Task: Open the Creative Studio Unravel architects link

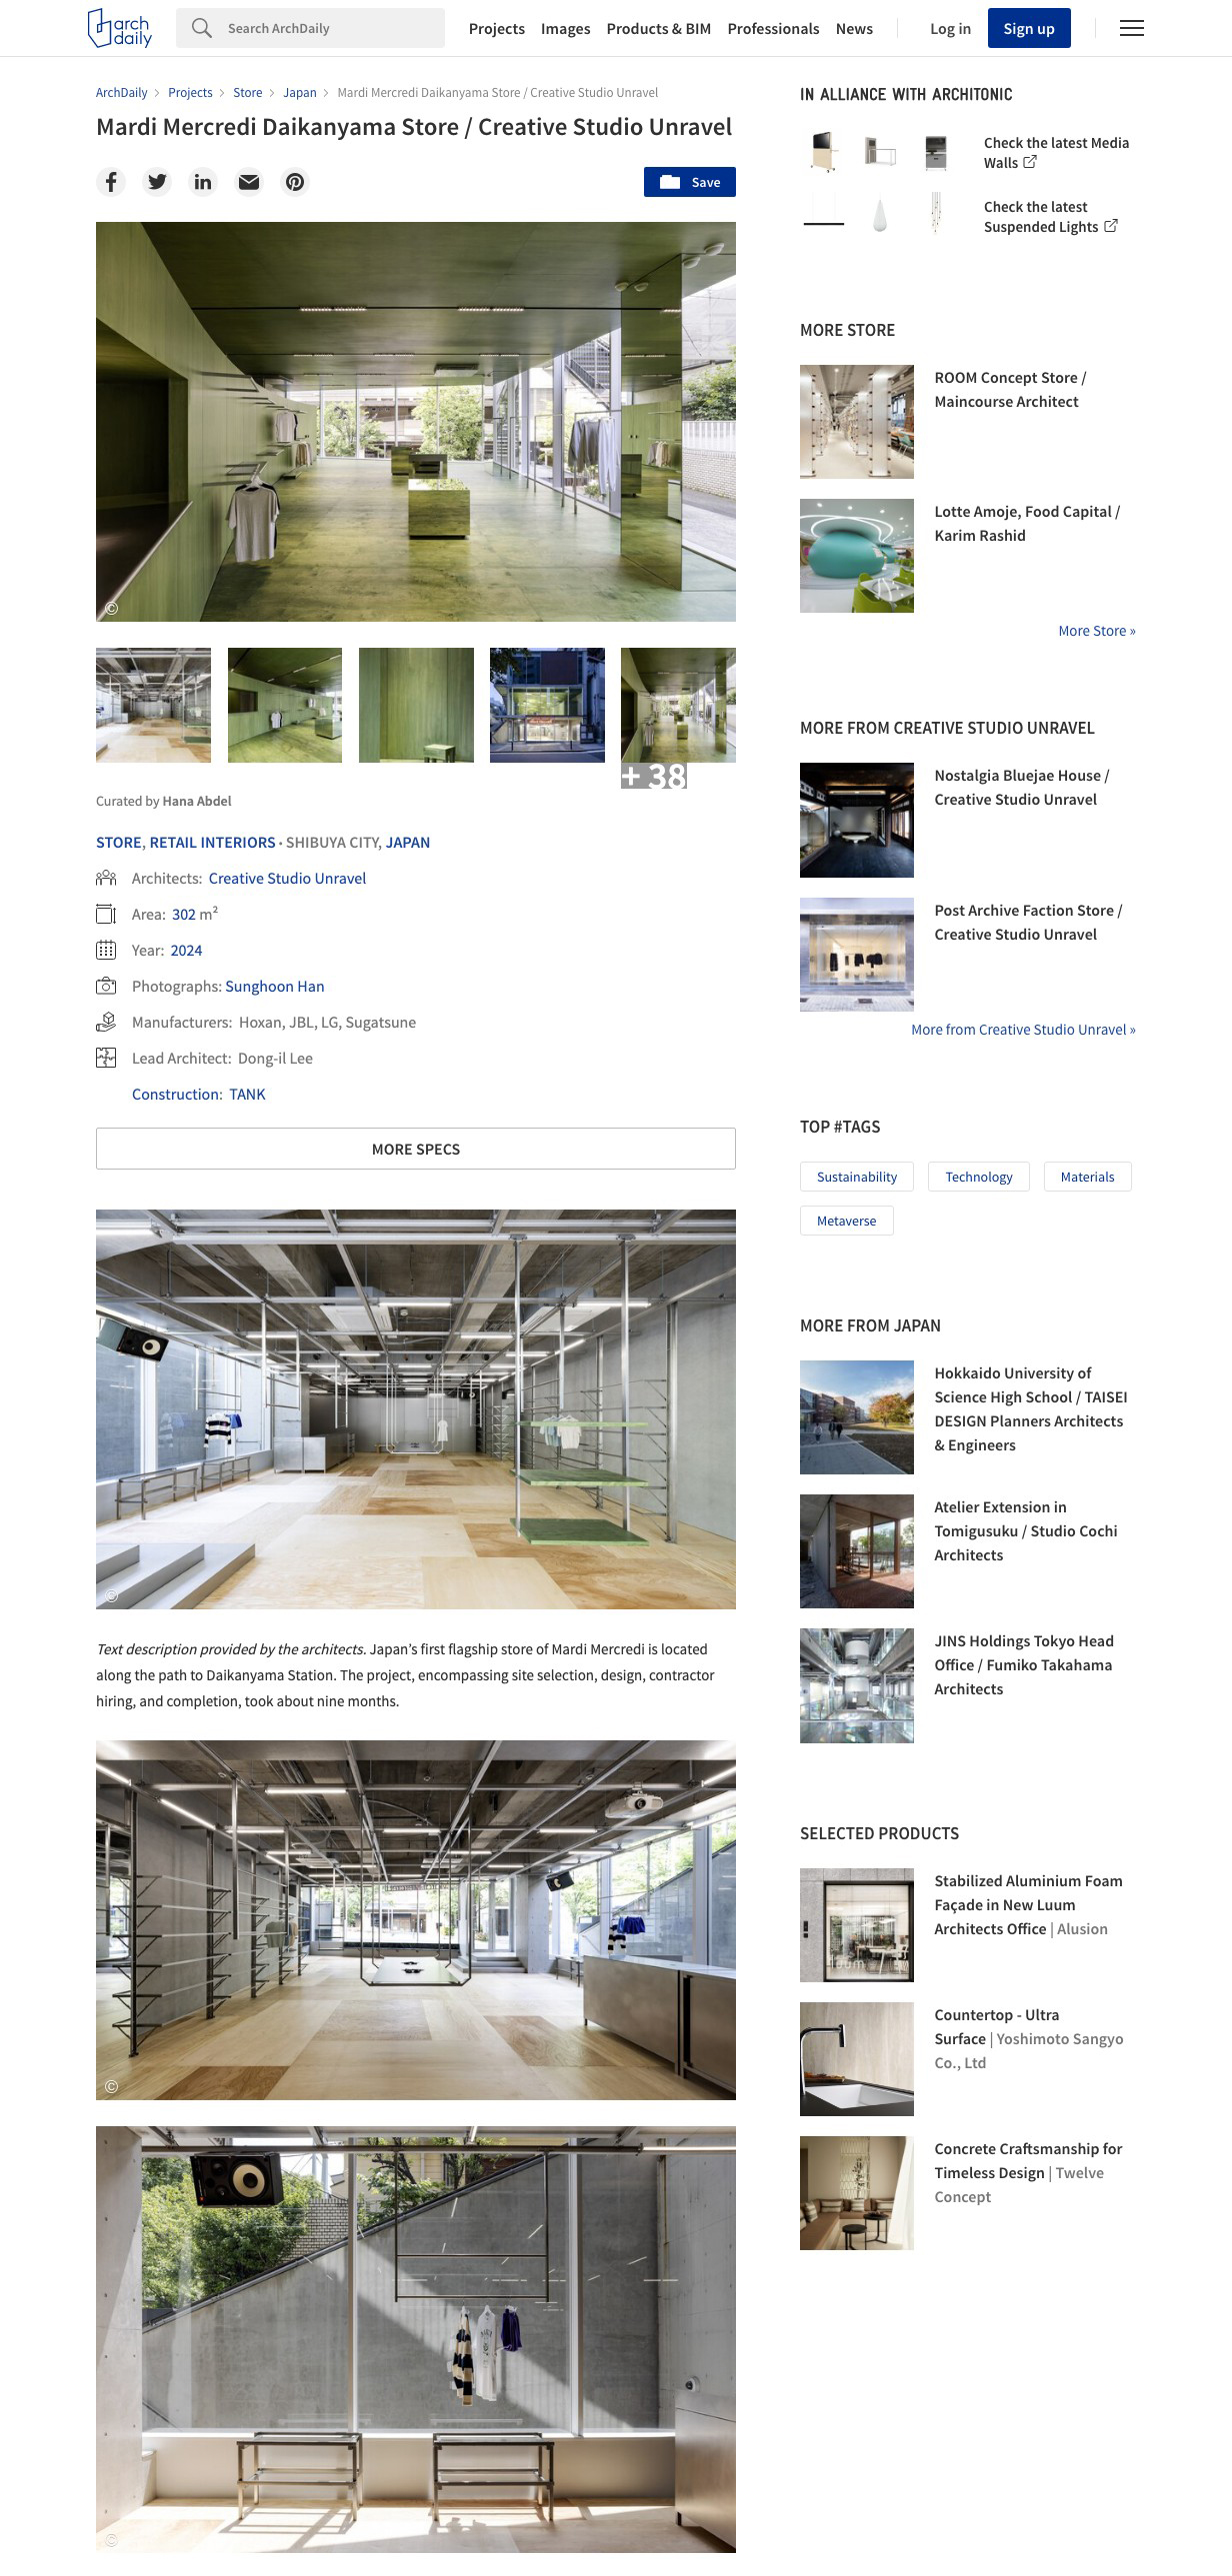Action: tap(287, 878)
